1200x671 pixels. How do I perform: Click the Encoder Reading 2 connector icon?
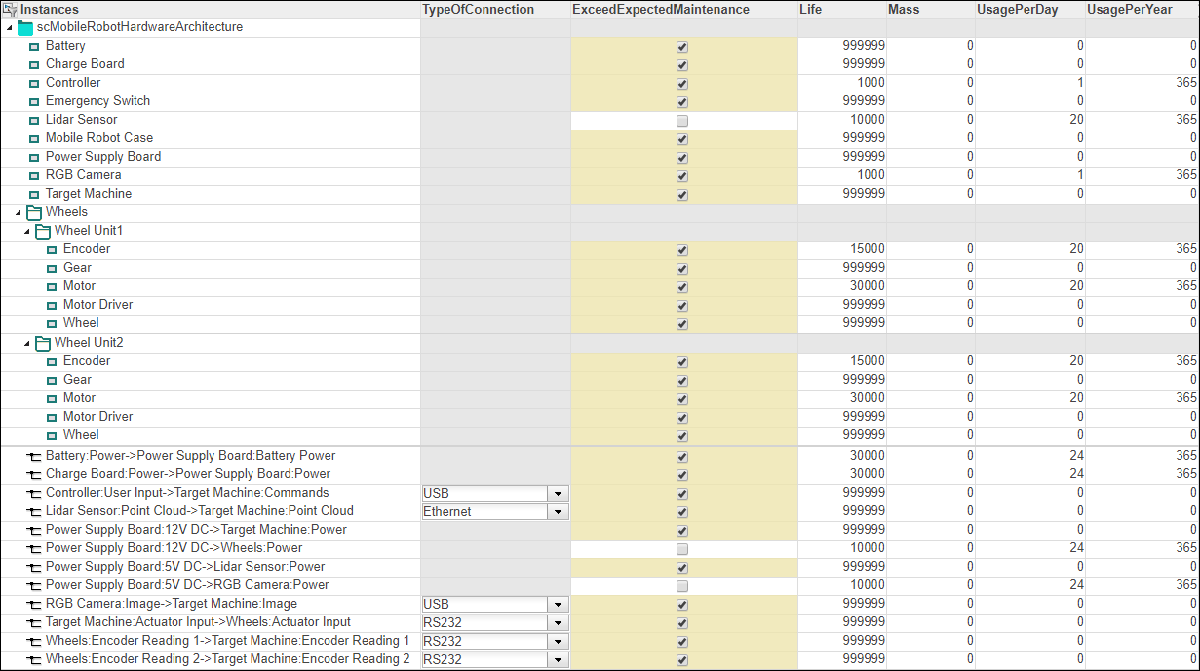click(x=34, y=660)
